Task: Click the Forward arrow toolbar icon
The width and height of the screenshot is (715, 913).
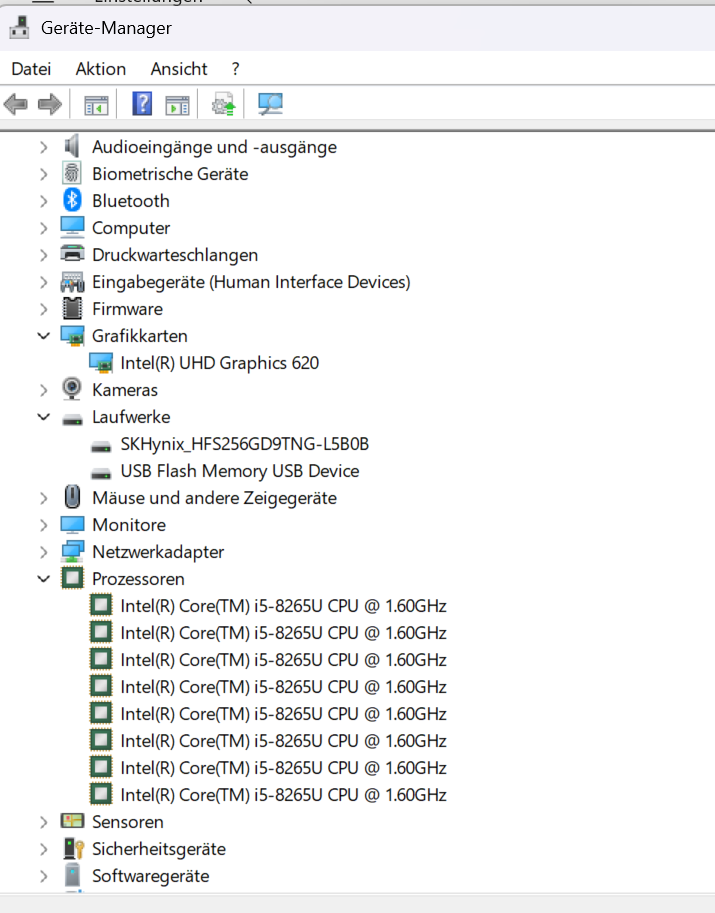Action: pos(49,104)
